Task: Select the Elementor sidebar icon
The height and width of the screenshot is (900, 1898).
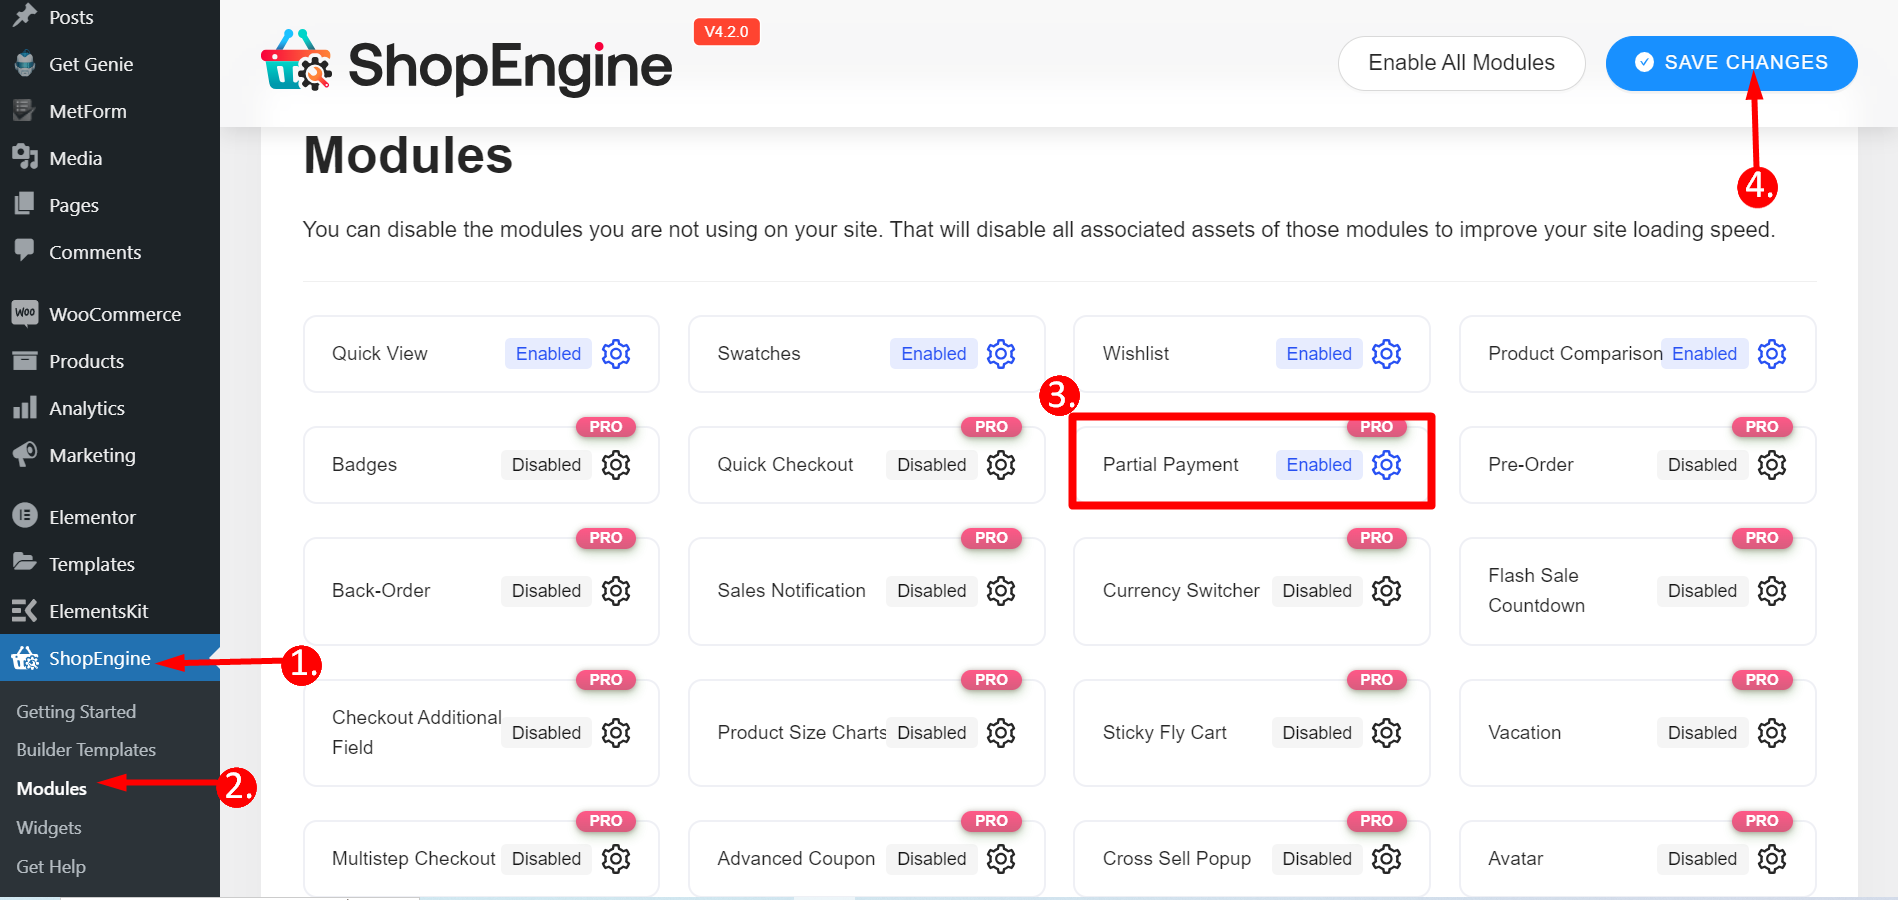Action: 24,516
